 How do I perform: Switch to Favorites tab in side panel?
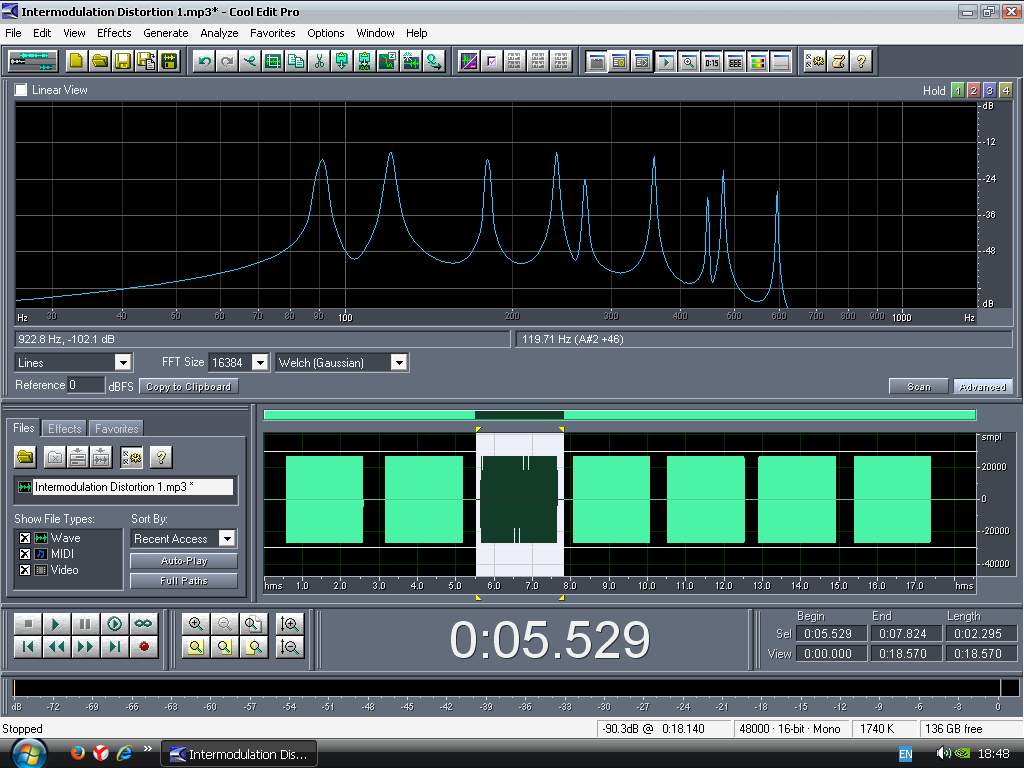click(x=116, y=428)
